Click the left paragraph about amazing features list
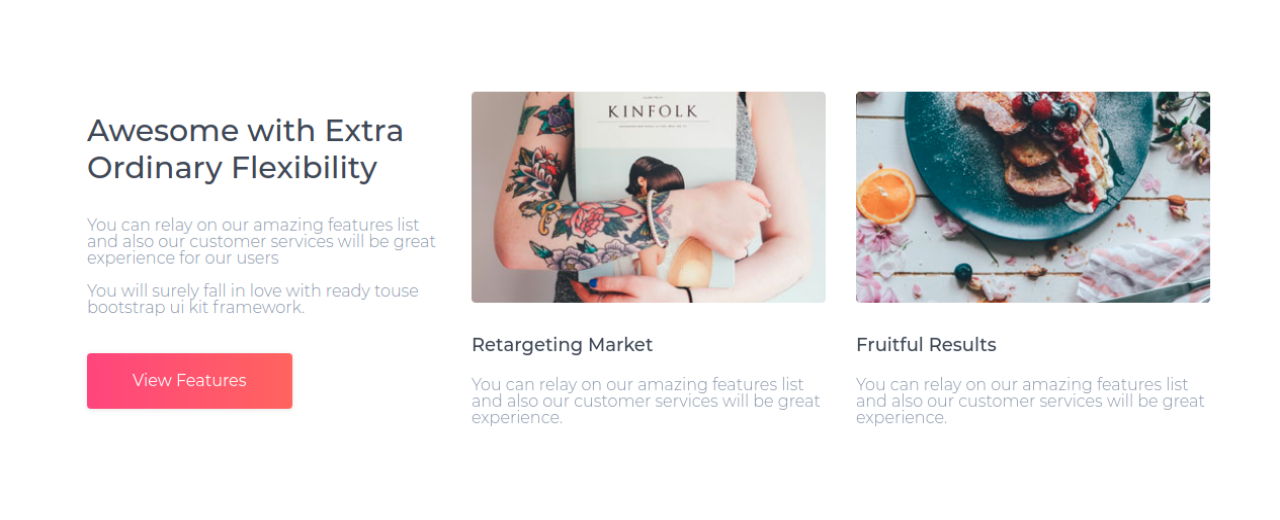The height and width of the screenshot is (520, 1280). pos(261,241)
